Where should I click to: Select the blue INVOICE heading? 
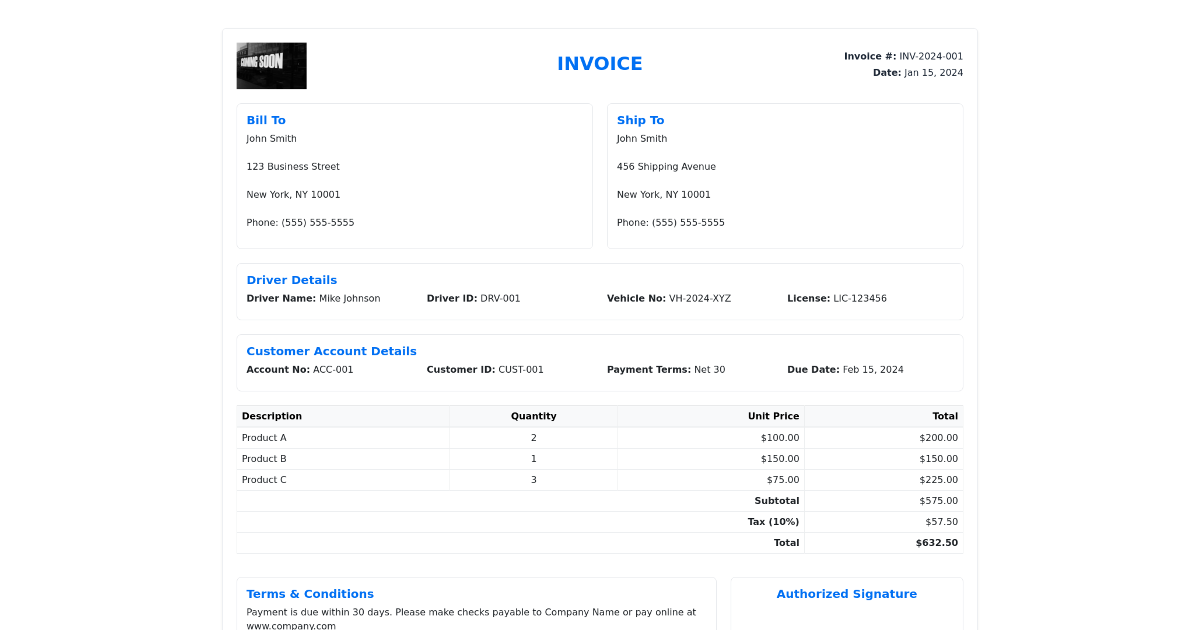(x=599, y=63)
